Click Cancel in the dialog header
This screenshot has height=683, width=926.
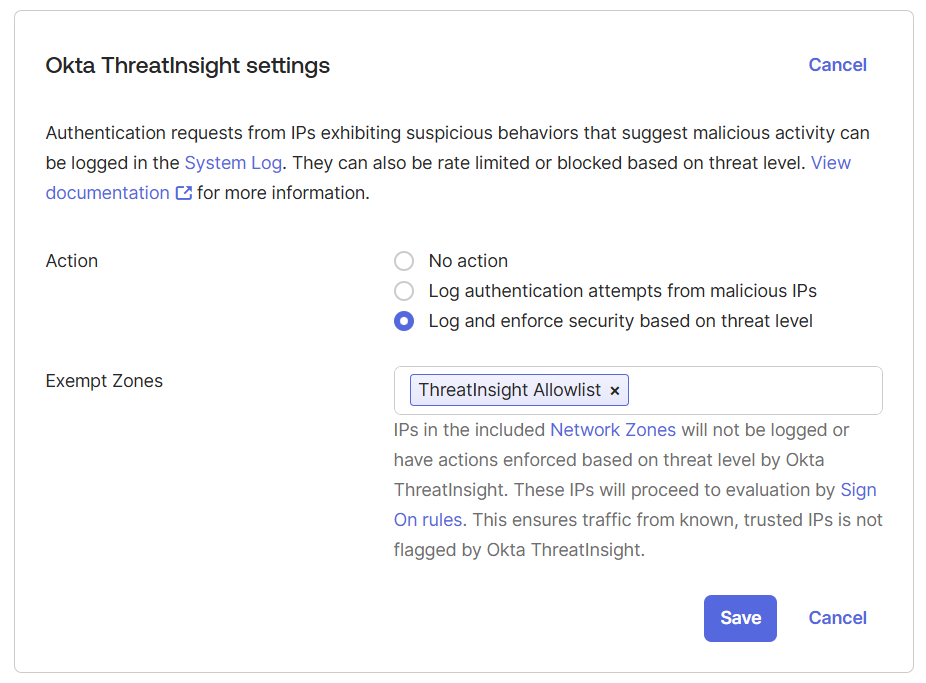(837, 65)
